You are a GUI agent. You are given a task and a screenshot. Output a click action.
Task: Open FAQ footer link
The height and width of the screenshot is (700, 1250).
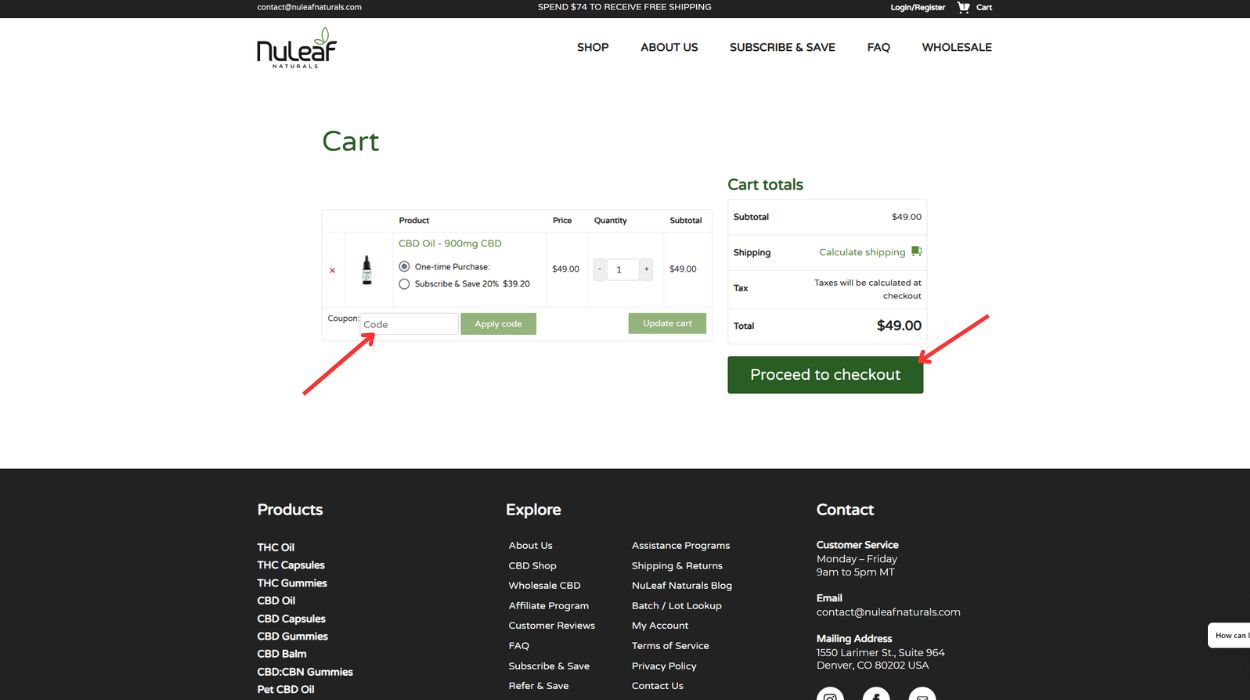[x=519, y=645]
